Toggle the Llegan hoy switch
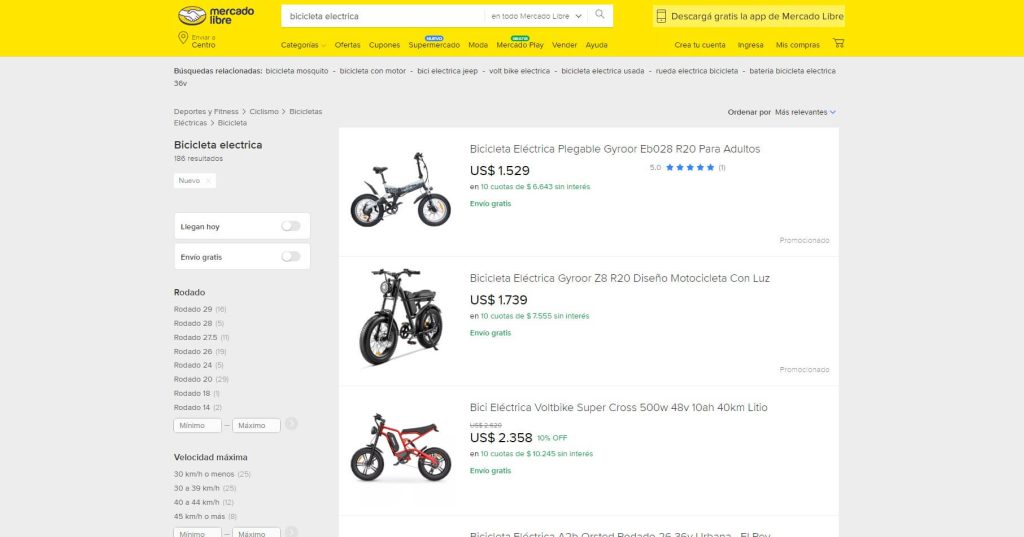The height and width of the screenshot is (537, 1024). 290,226
